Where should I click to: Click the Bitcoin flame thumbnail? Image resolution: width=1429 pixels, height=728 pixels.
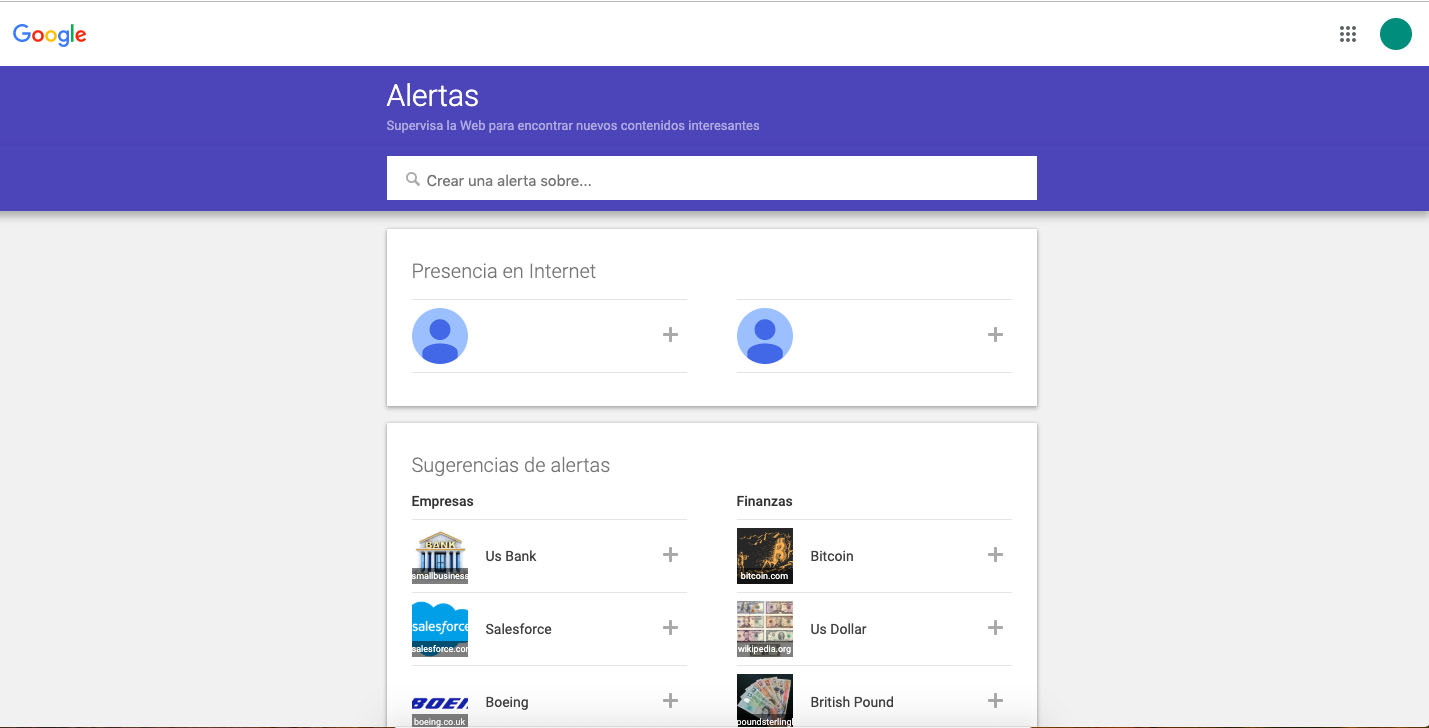click(764, 555)
